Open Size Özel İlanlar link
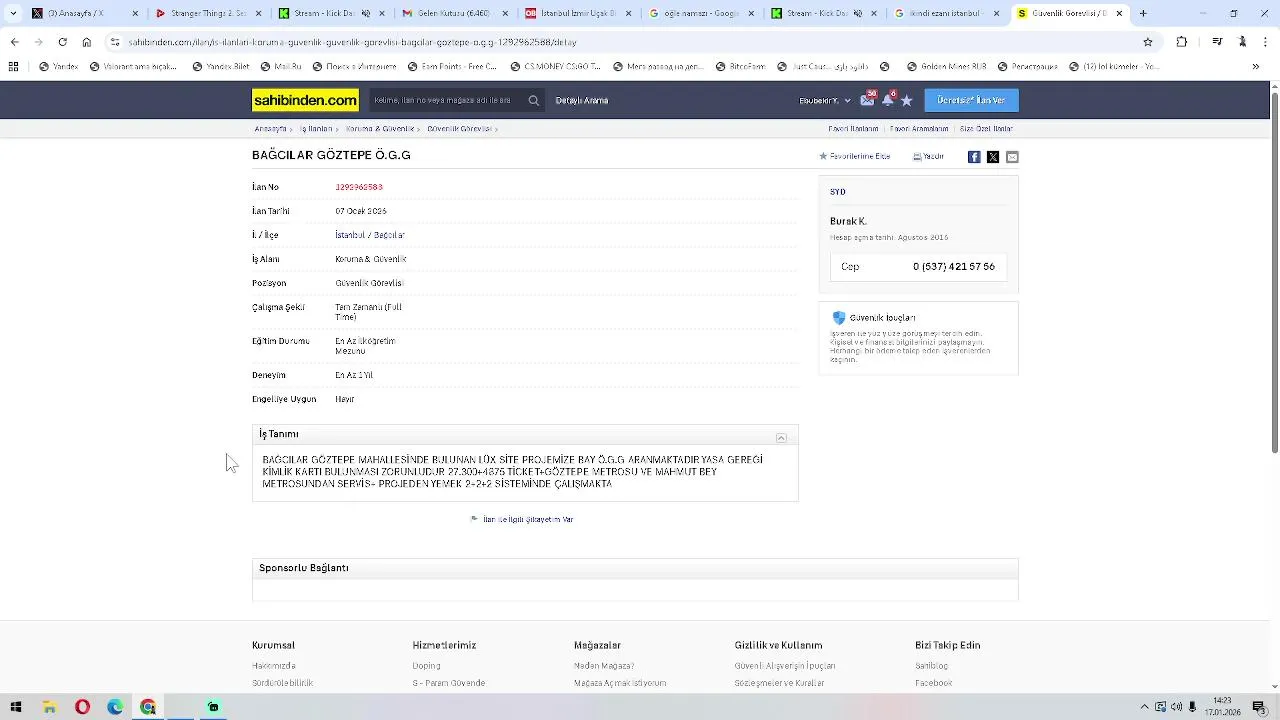 (986, 129)
